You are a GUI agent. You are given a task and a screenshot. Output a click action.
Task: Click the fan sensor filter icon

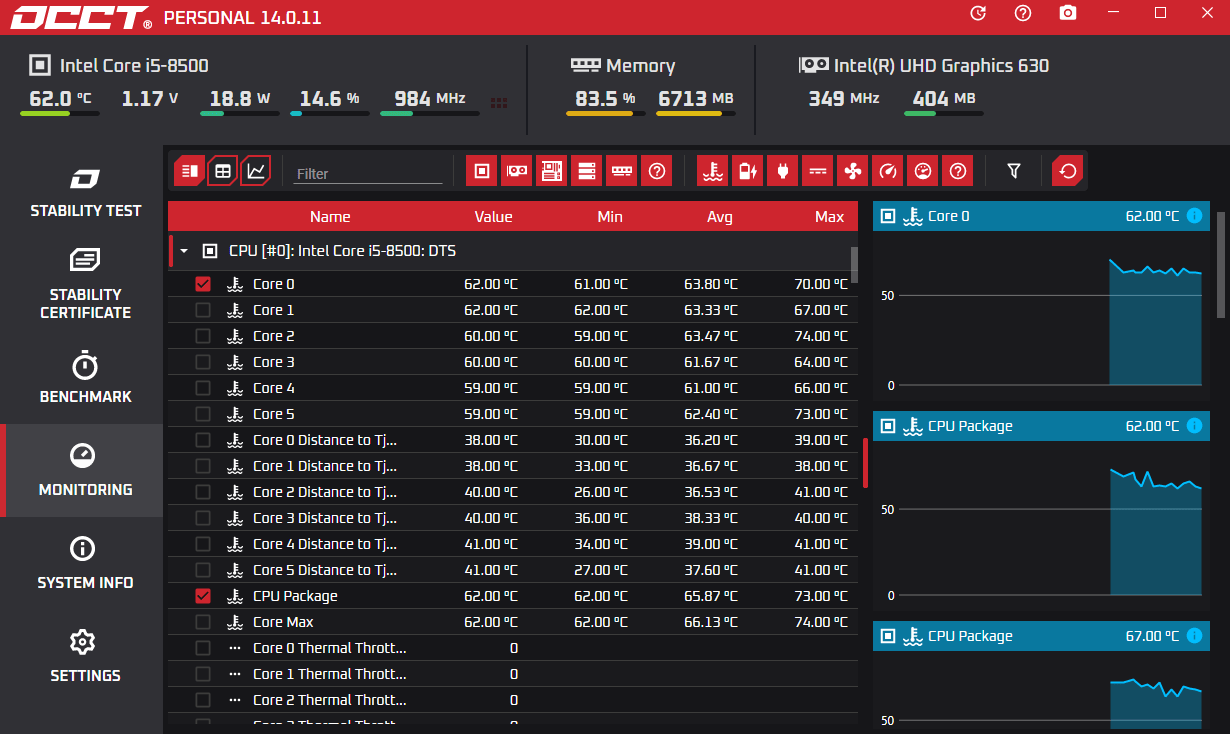(x=852, y=171)
